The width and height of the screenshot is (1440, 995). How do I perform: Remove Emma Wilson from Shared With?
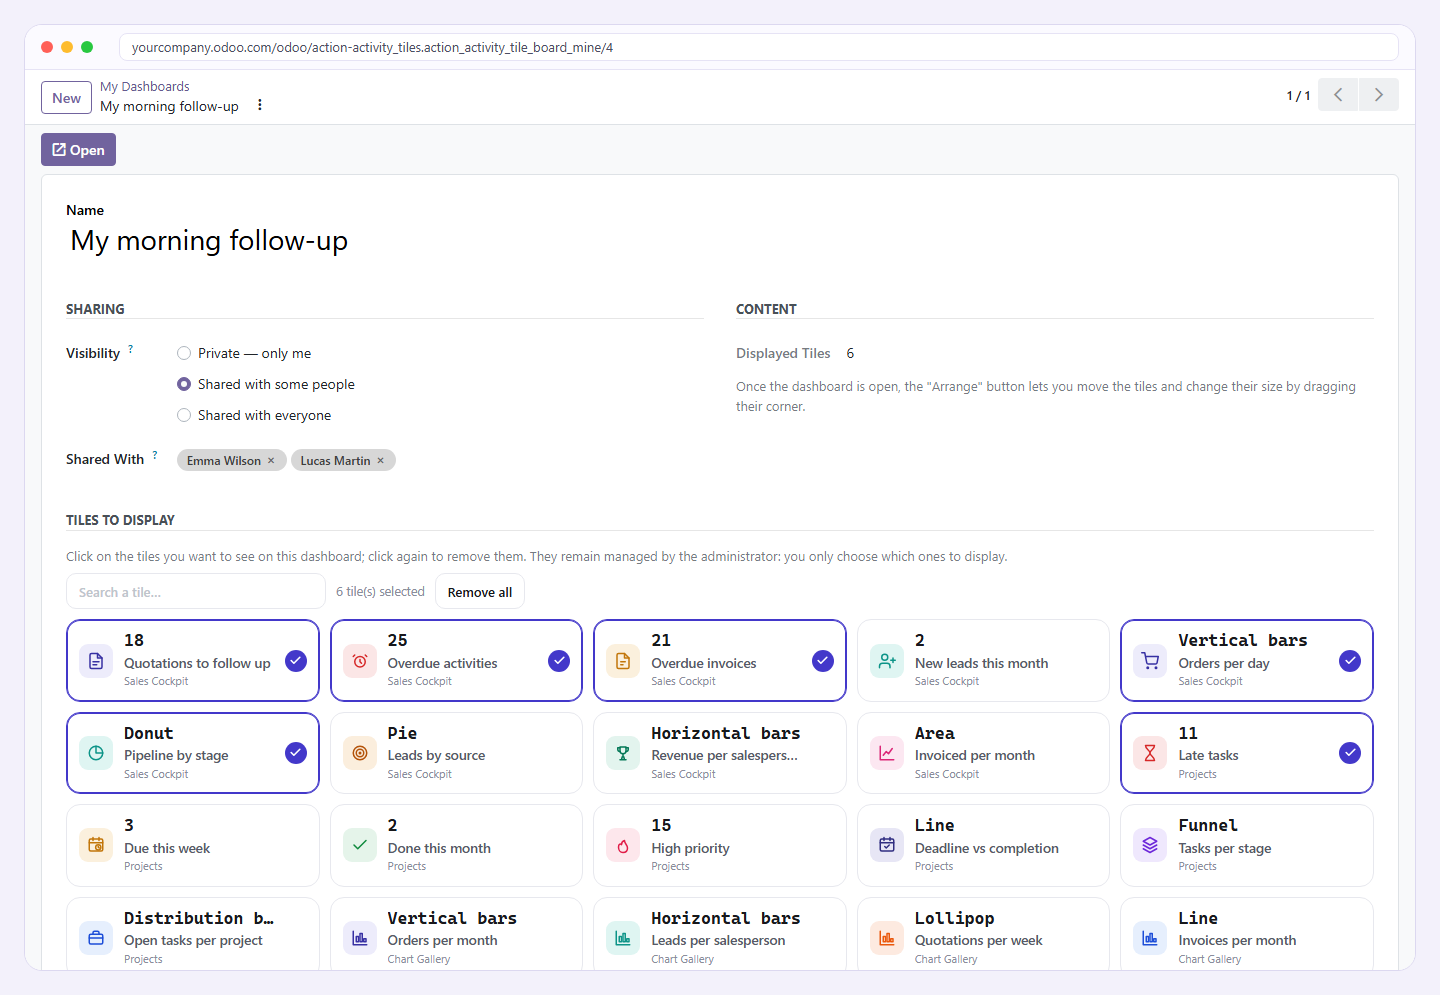click(271, 461)
